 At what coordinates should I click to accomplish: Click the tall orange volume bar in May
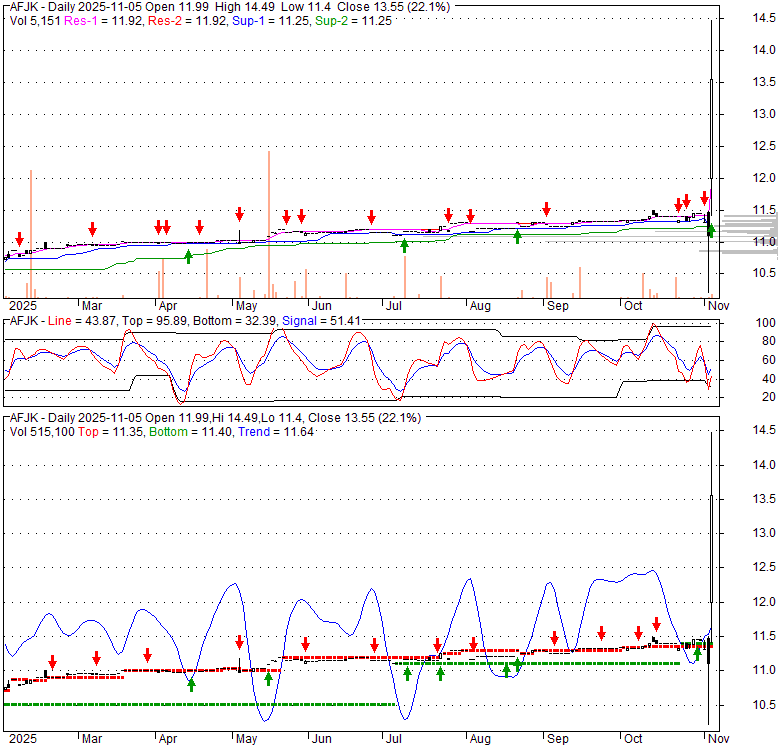(x=268, y=222)
